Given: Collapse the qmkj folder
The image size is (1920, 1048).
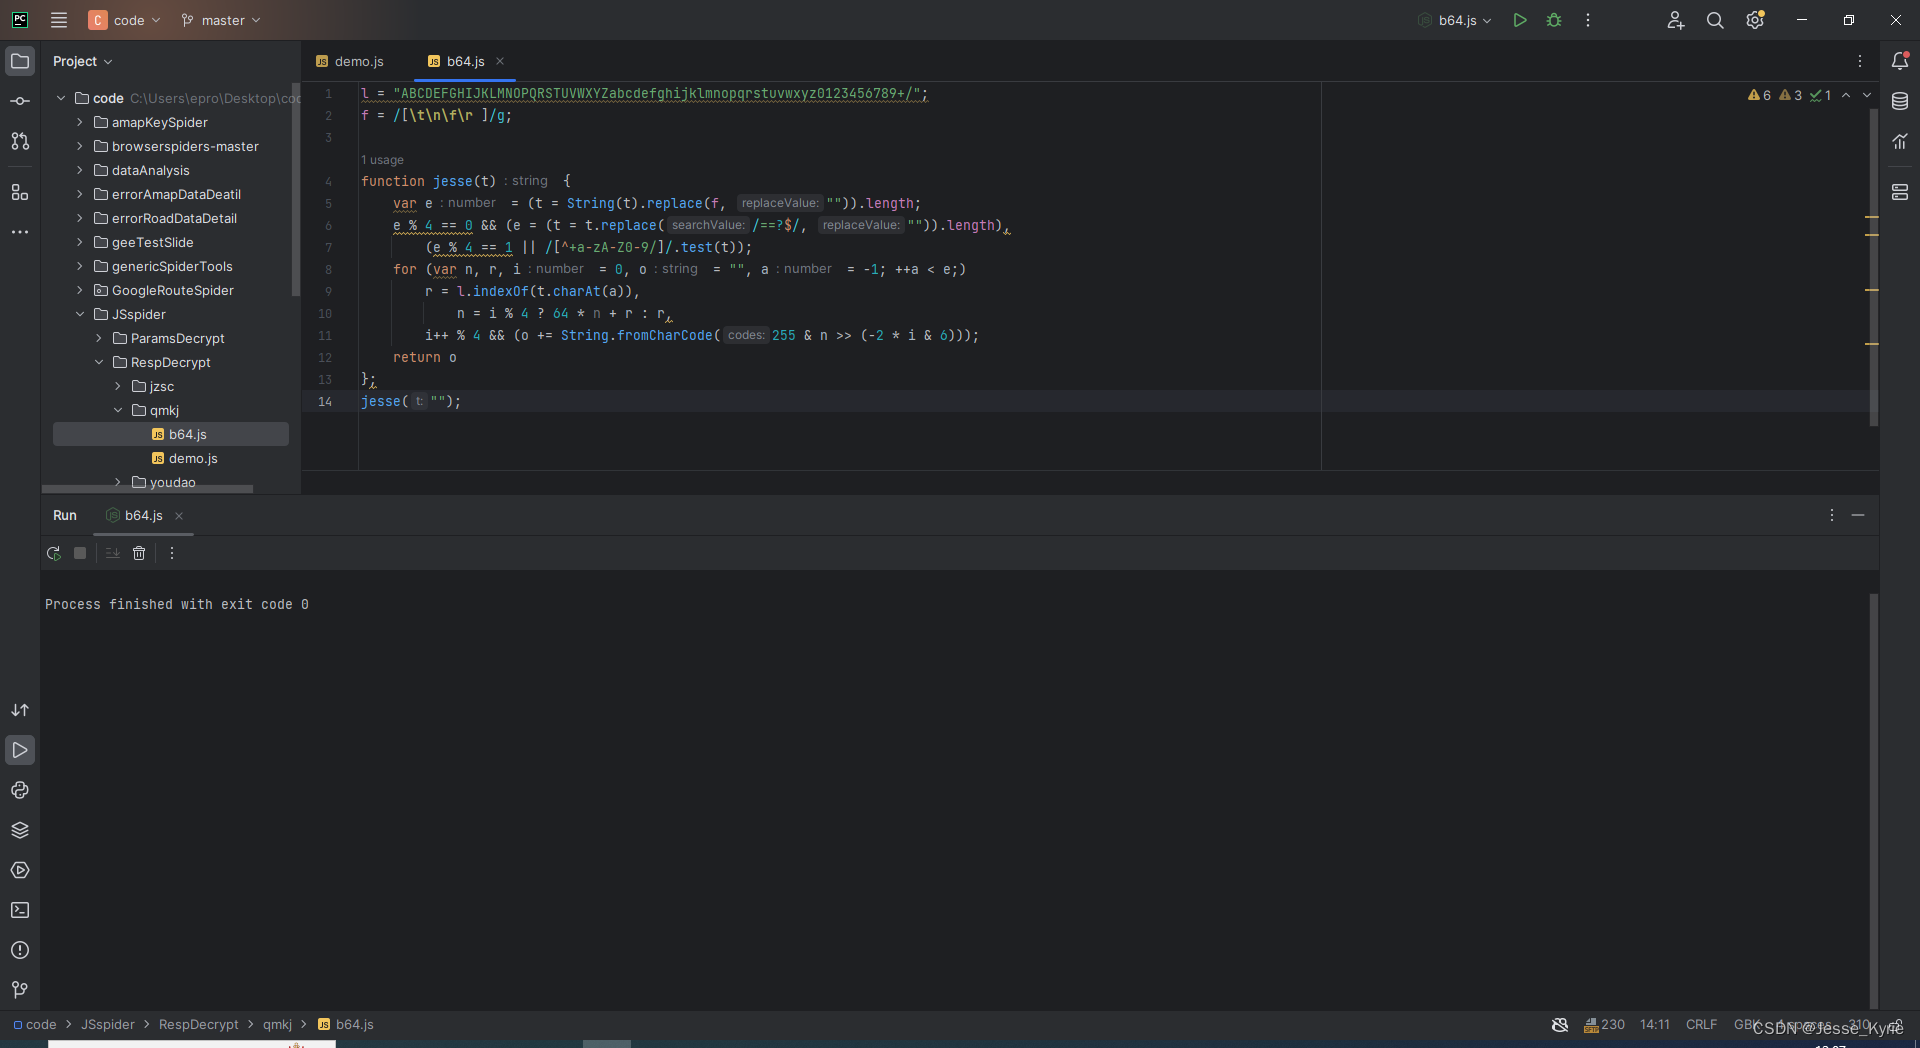Looking at the screenshot, I should 118,410.
